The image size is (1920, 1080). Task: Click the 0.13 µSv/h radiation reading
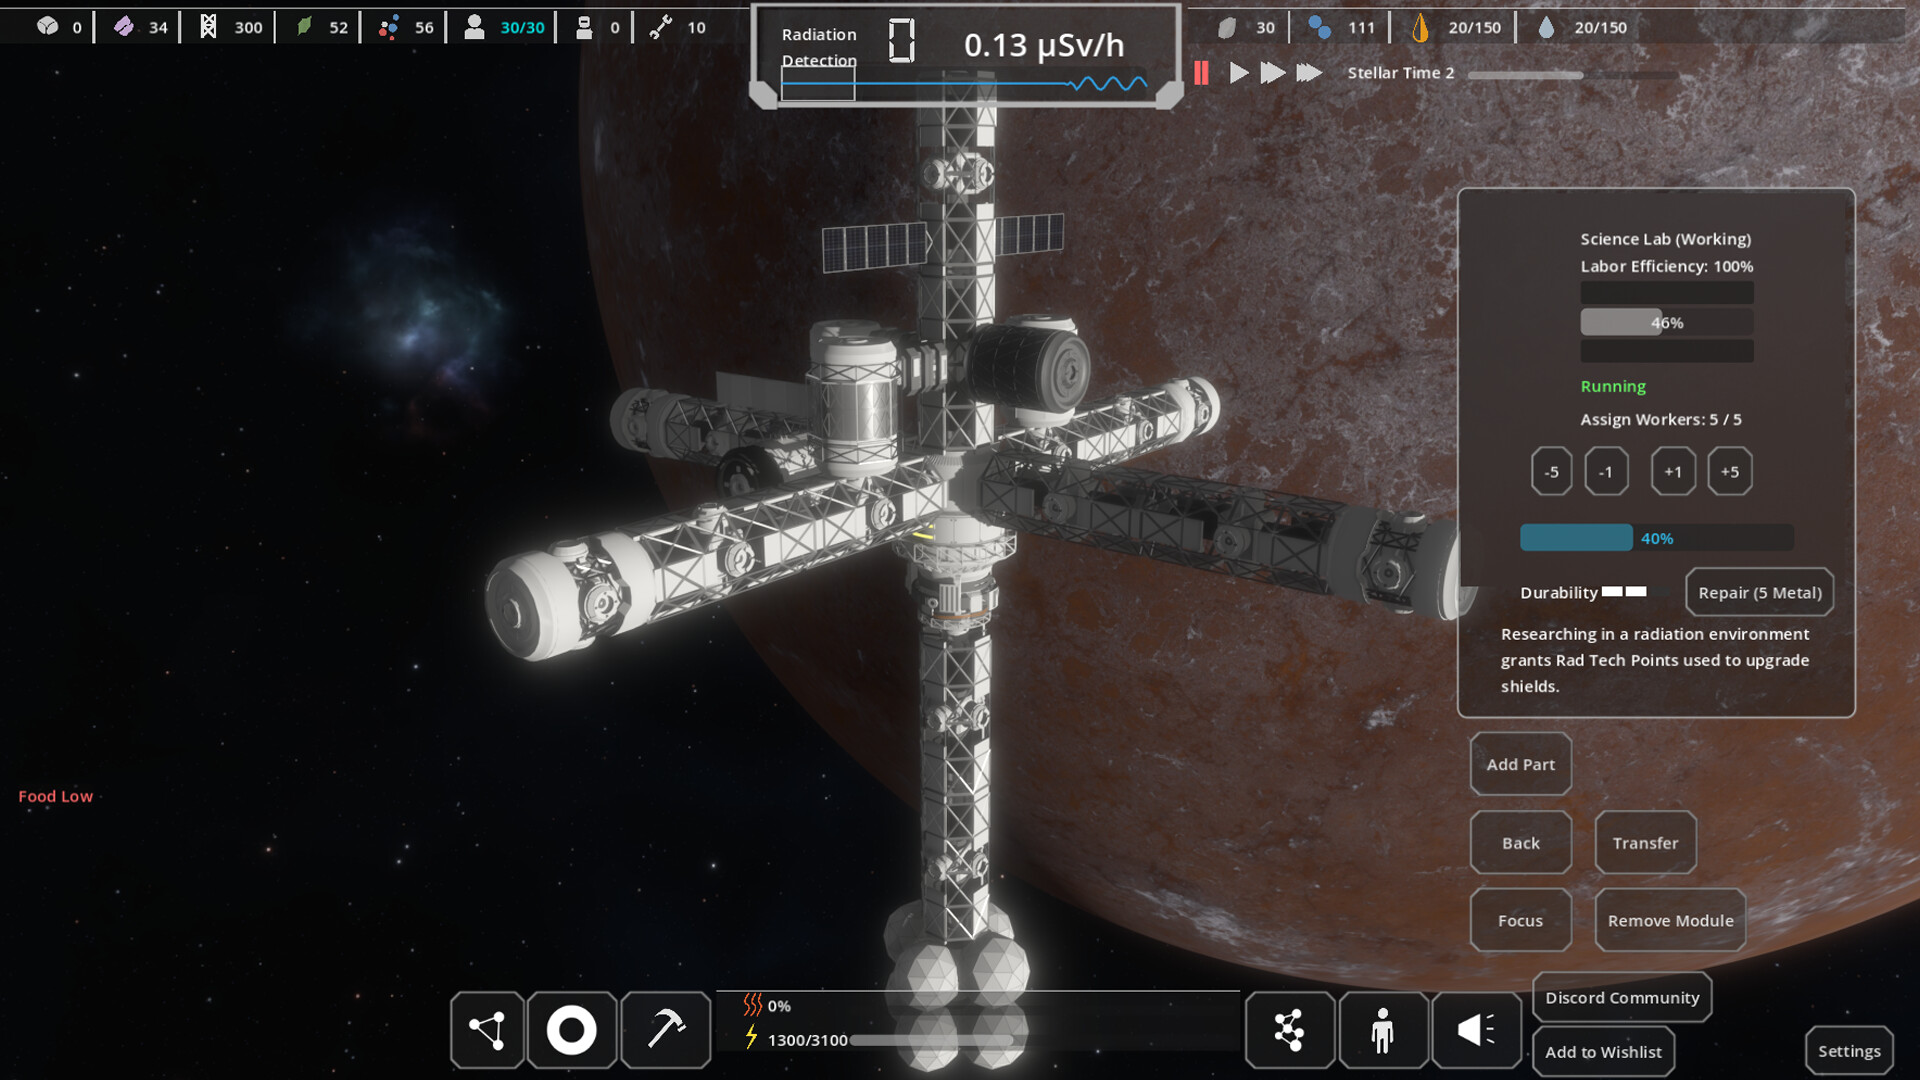tap(1044, 45)
